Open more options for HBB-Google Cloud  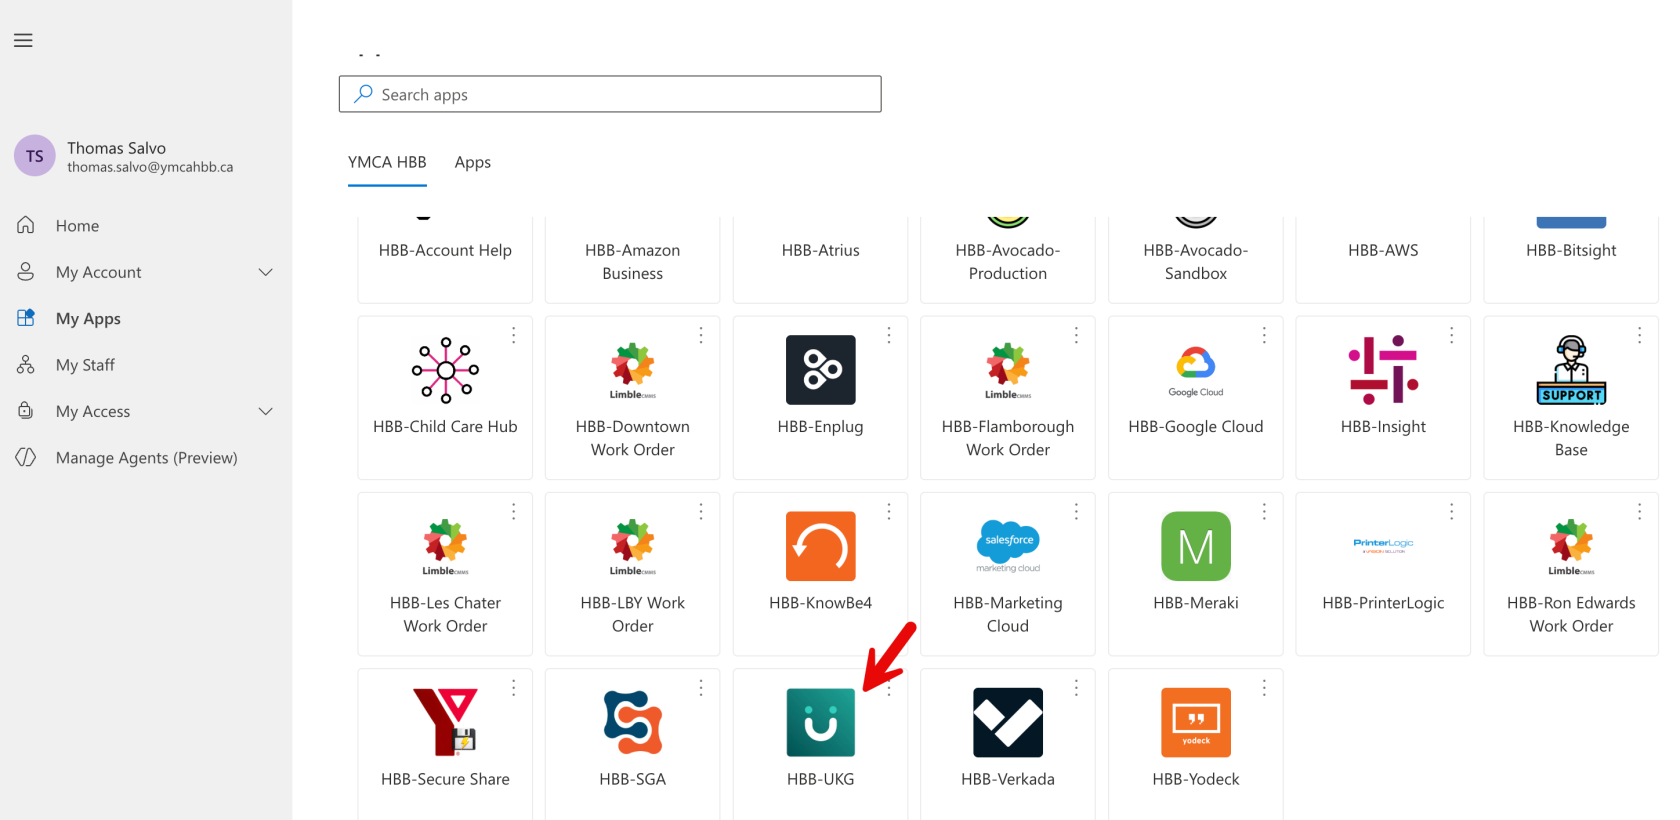pos(1264,335)
